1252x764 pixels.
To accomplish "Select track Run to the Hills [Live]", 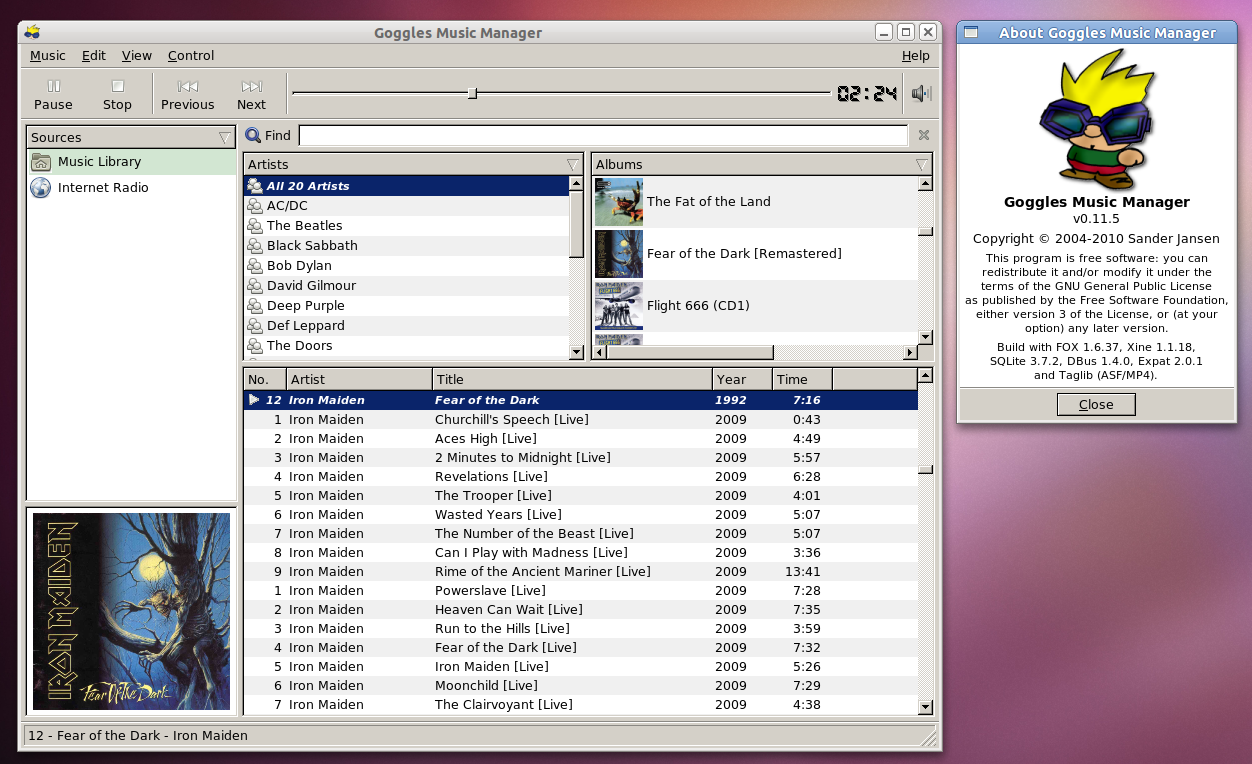I will [580, 628].
